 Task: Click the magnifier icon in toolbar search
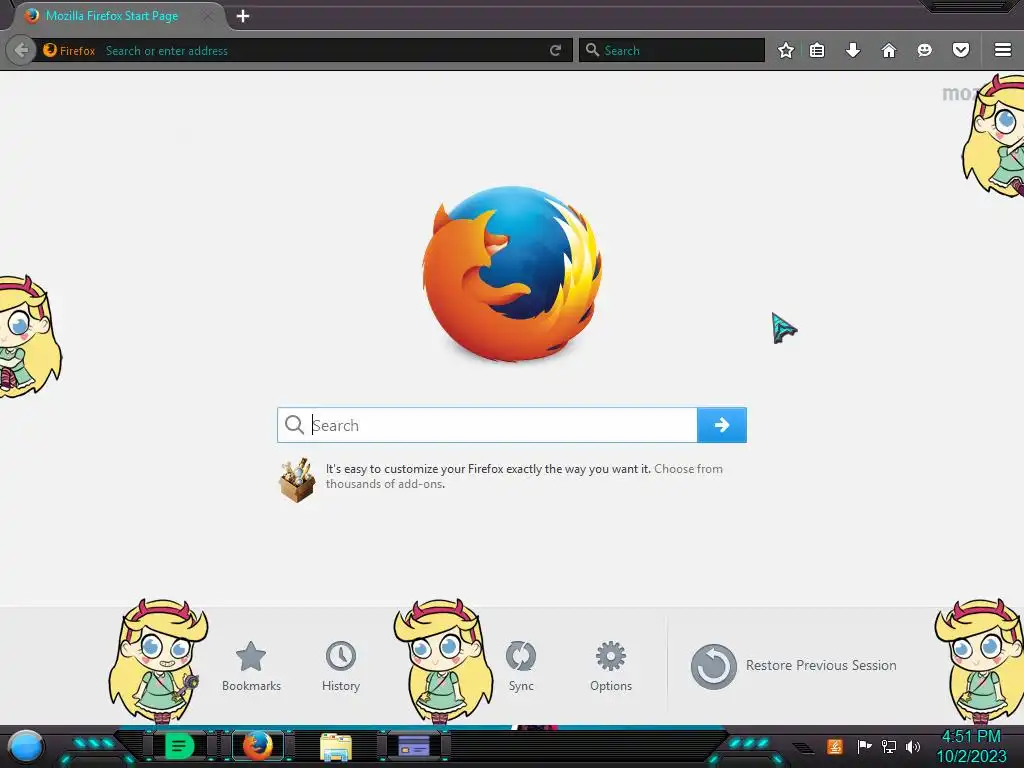tap(592, 50)
